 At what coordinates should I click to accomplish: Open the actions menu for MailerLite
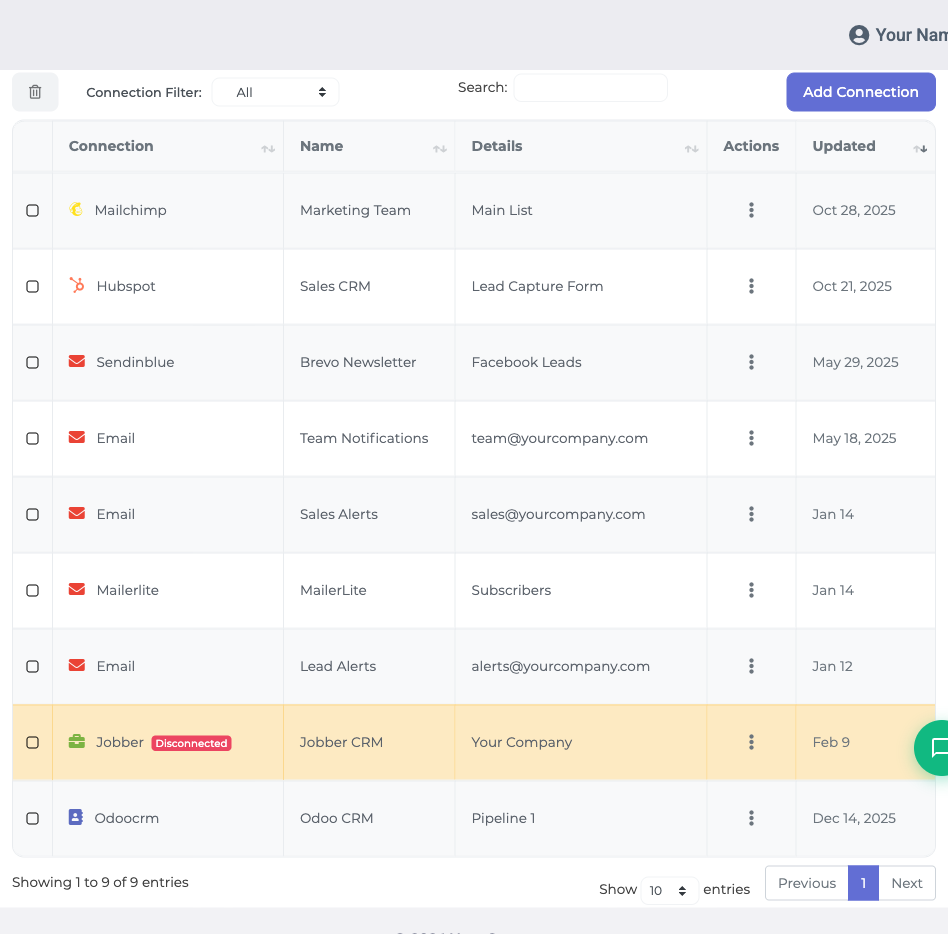tap(751, 590)
